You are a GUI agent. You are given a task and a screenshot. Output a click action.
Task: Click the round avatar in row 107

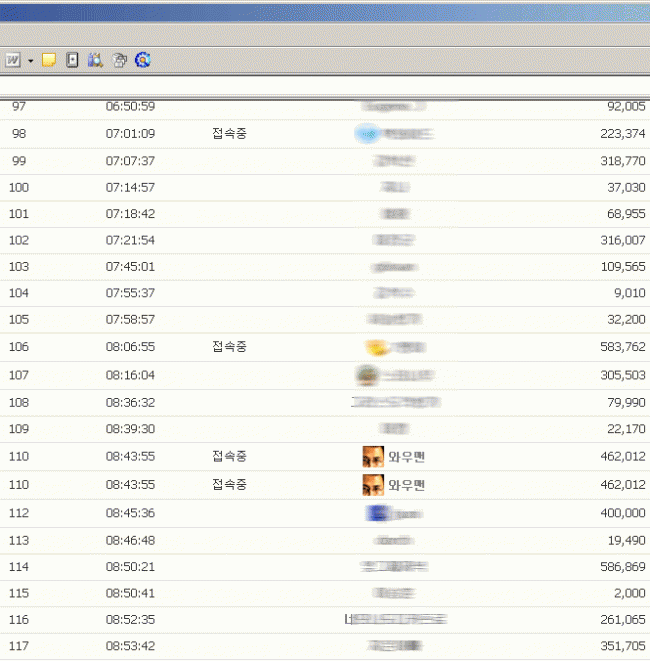click(x=368, y=375)
